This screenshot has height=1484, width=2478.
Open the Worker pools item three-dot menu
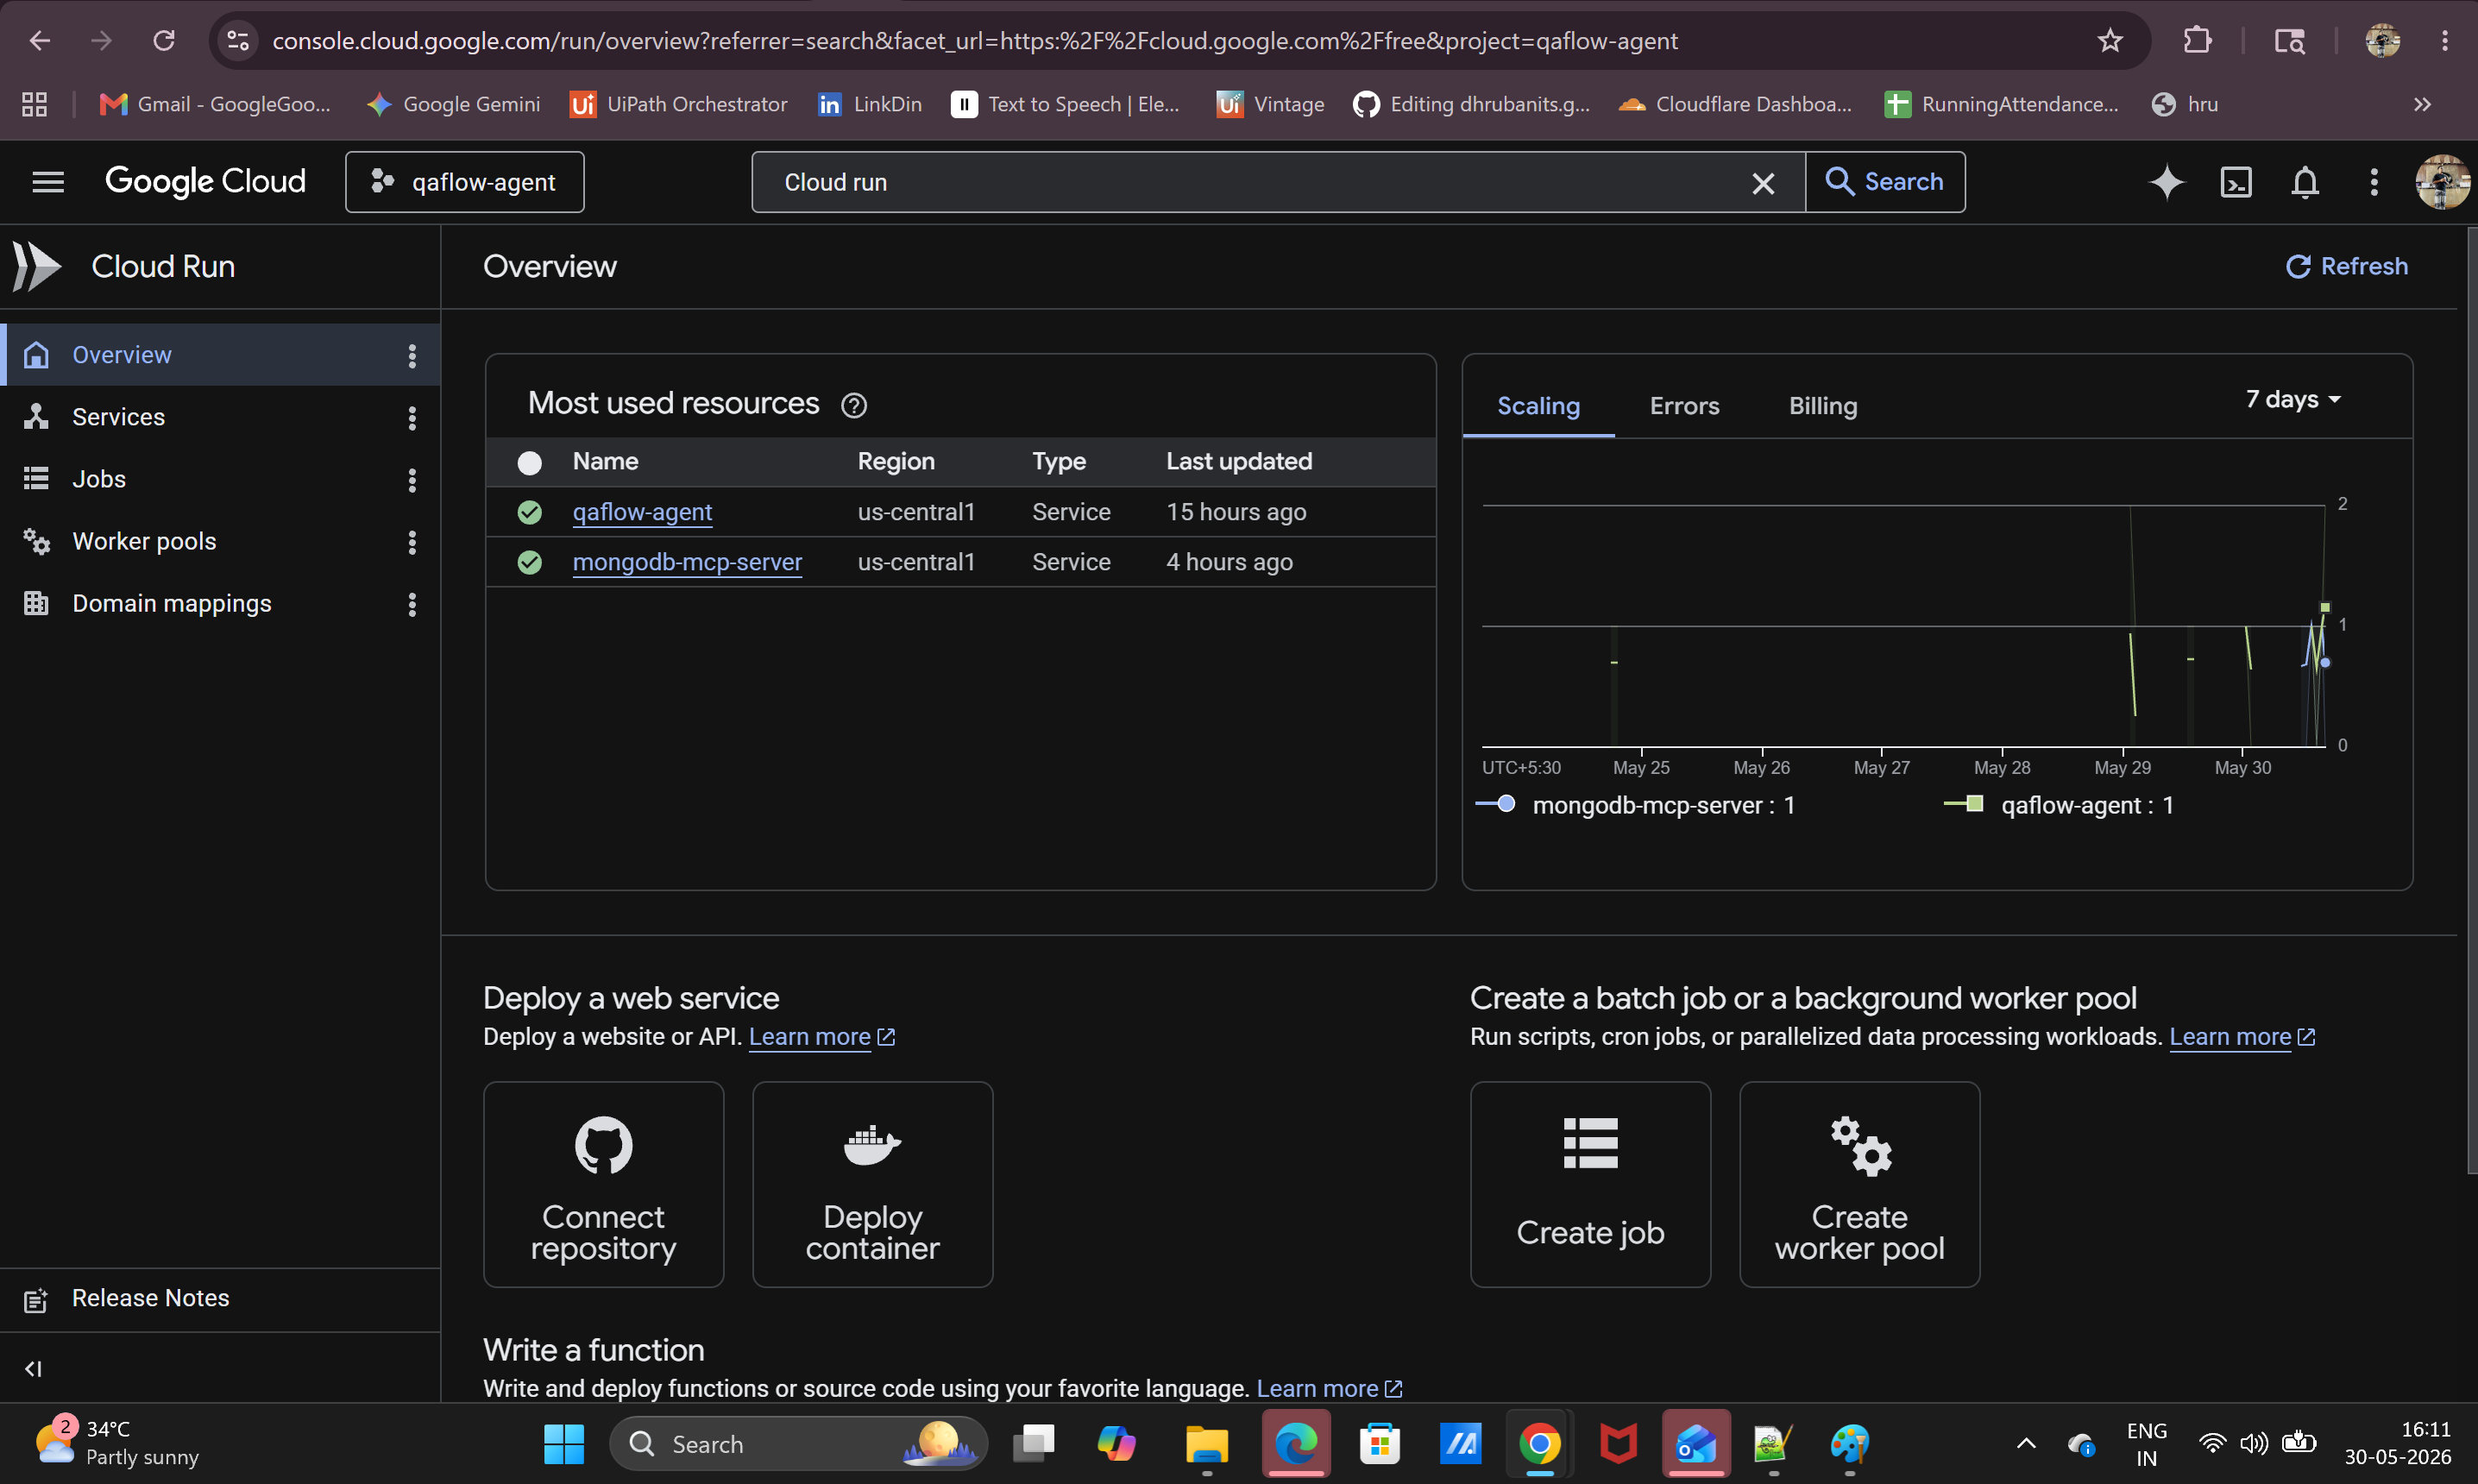(412, 541)
